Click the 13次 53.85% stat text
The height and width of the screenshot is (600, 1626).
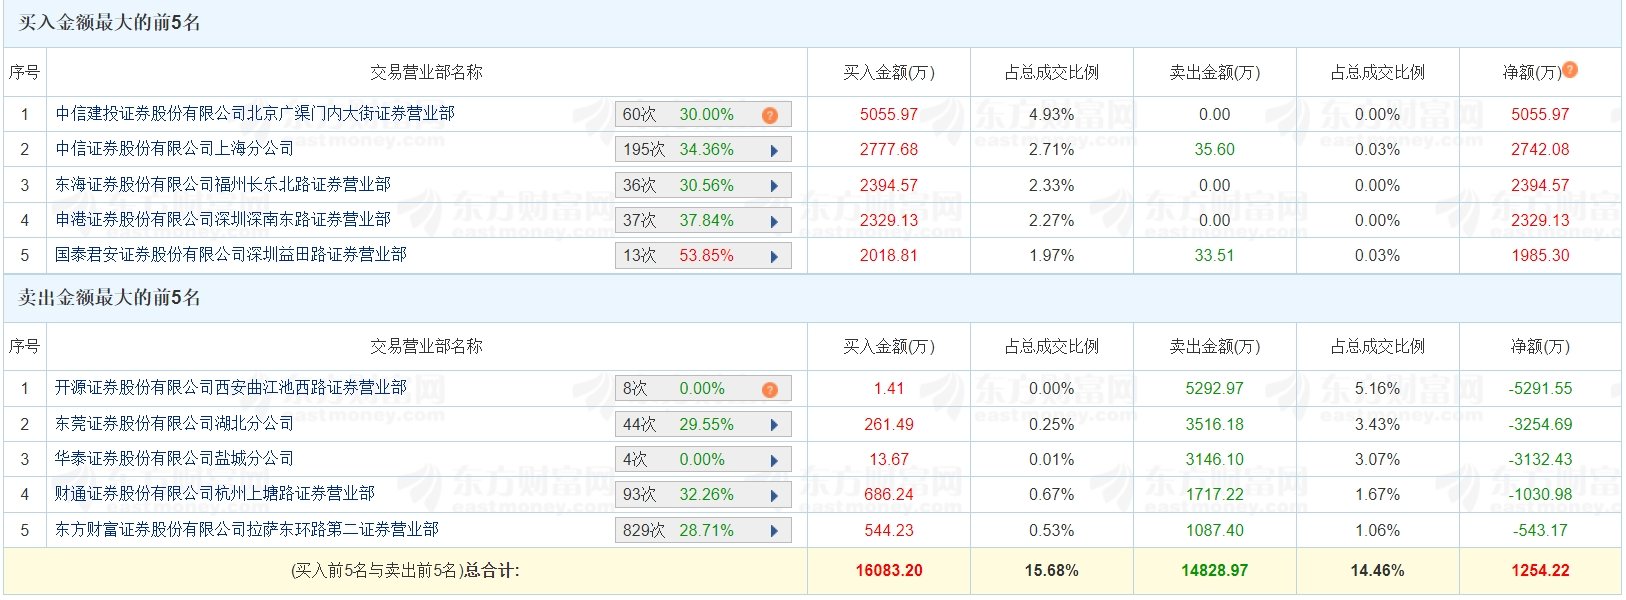coord(678,255)
